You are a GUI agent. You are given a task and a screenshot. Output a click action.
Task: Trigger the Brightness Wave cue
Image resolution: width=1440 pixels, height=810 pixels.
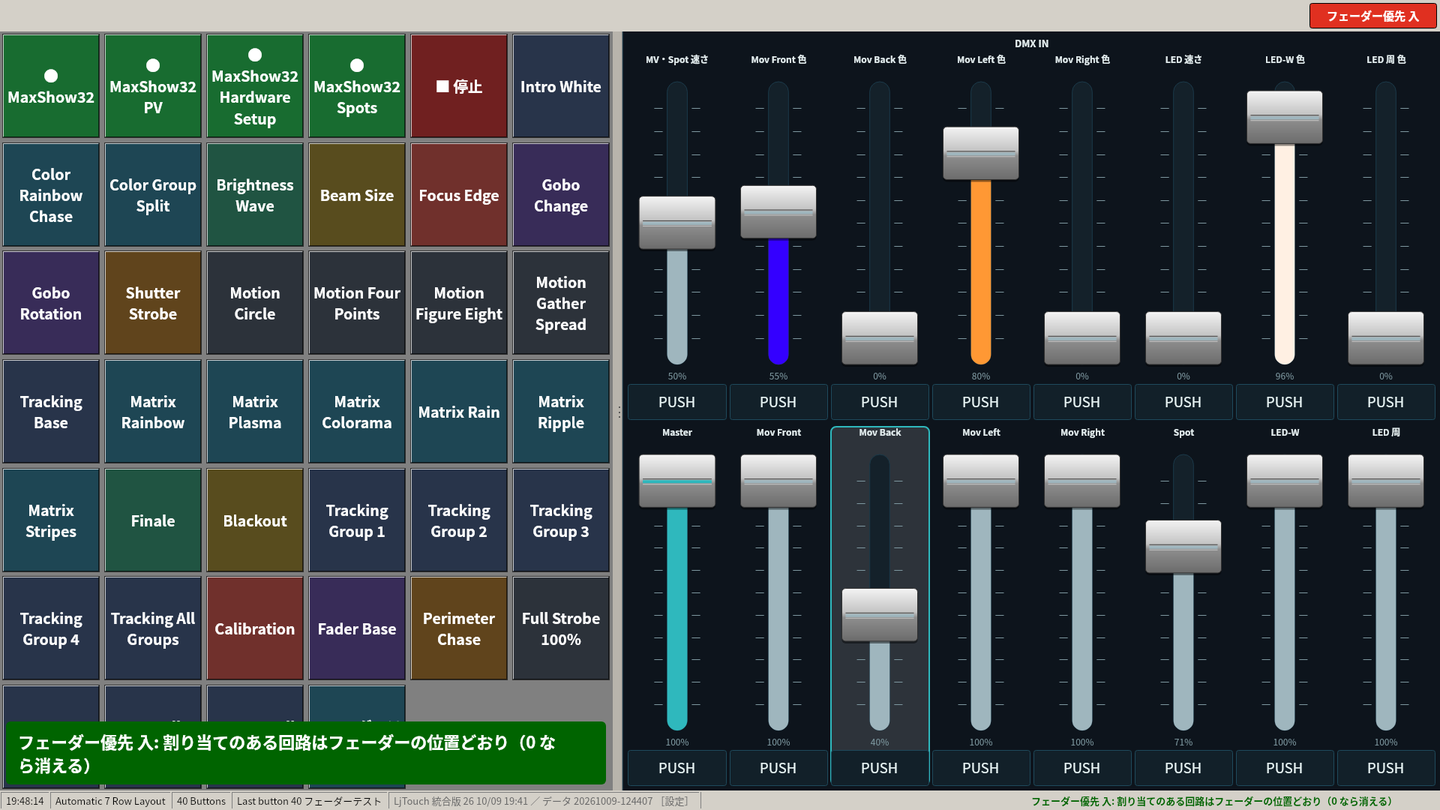(x=255, y=195)
